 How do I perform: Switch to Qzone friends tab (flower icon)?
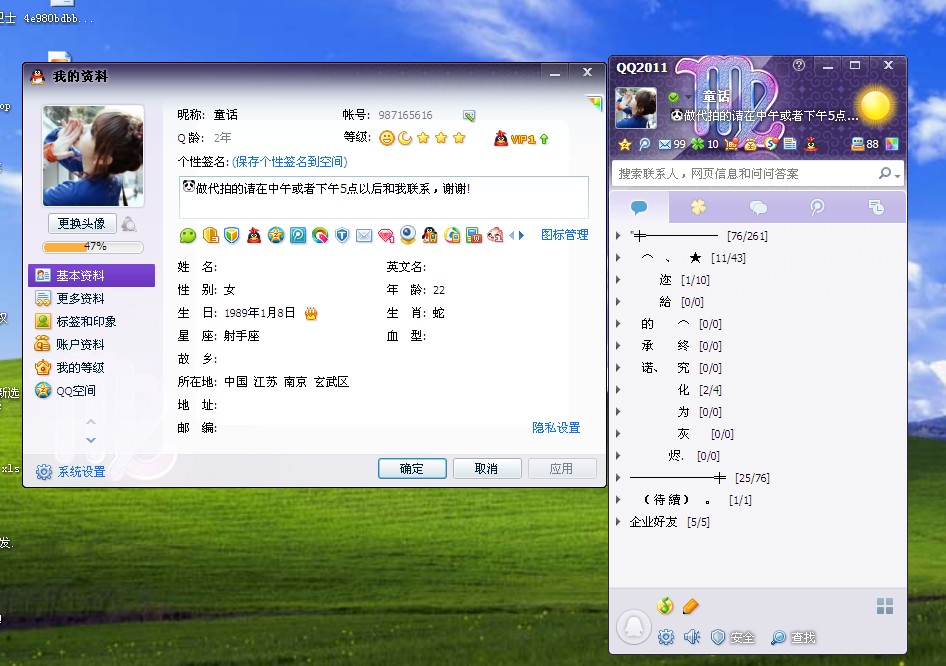click(x=699, y=208)
